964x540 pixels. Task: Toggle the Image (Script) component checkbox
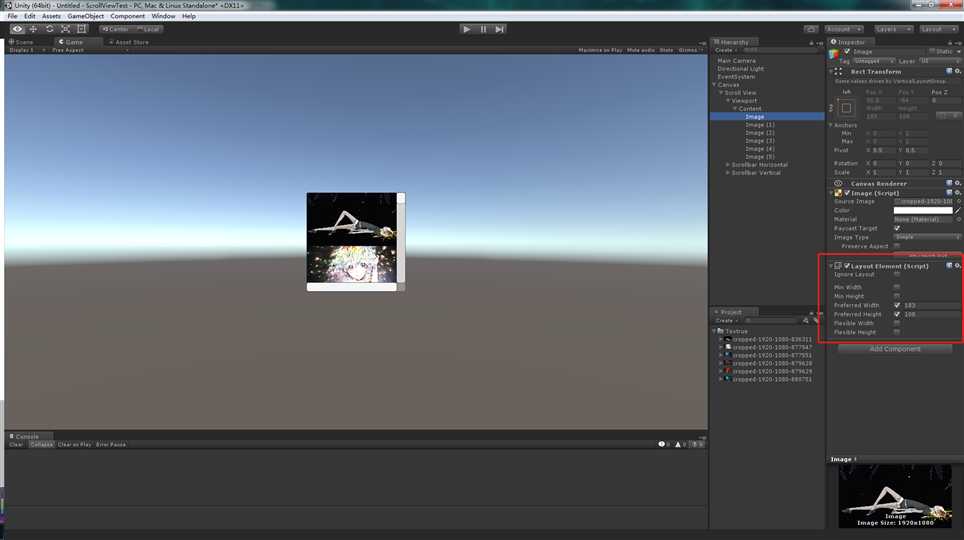[x=847, y=193]
